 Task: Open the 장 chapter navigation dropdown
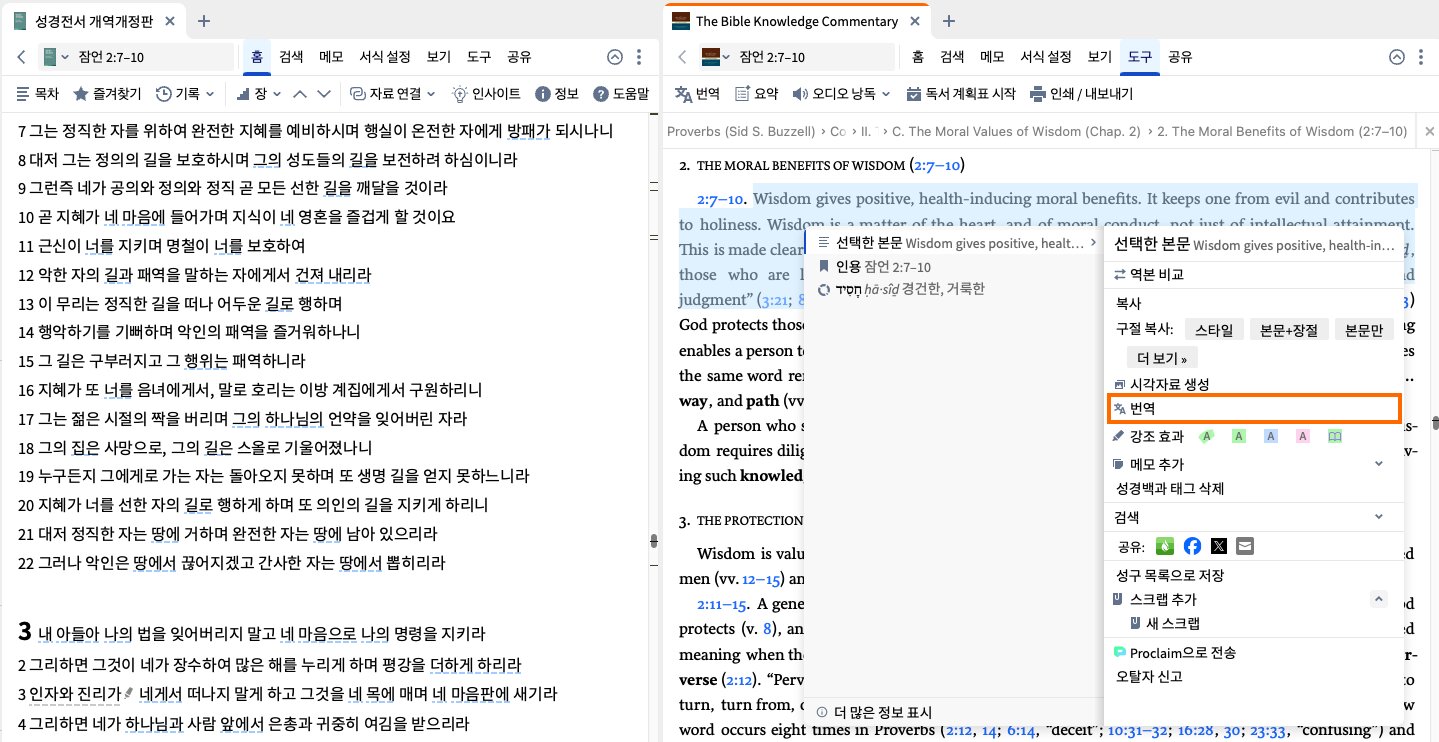[x=258, y=94]
